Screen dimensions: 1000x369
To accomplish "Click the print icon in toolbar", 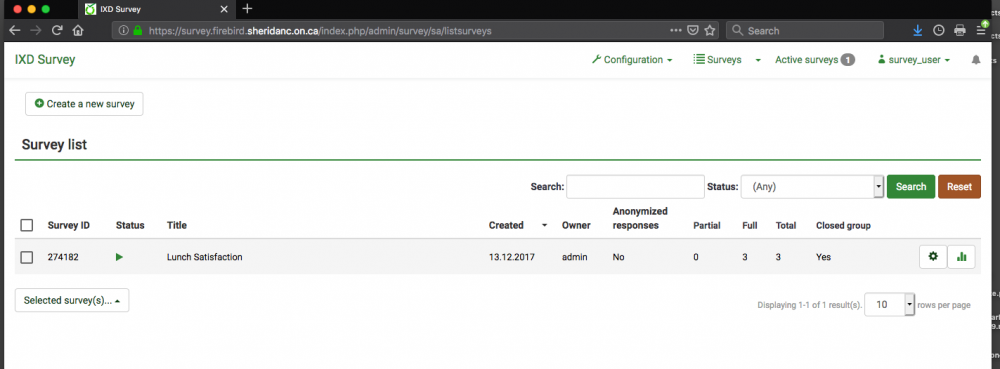I will 960,30.
